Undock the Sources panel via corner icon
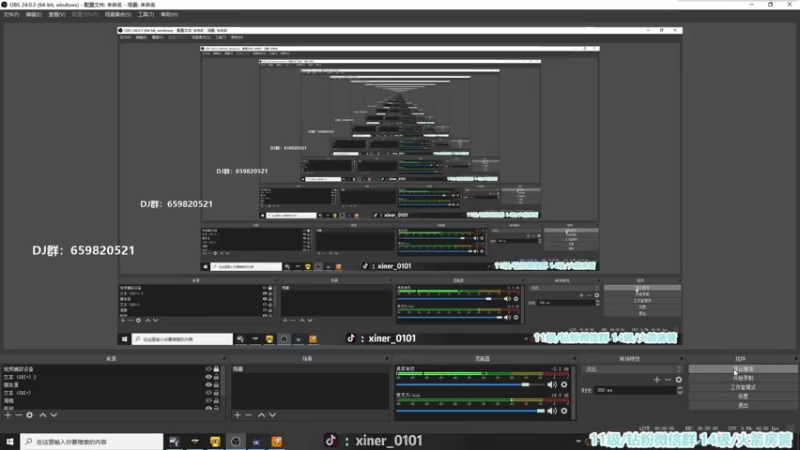Image resolution: width=800 pixels, height=450 pixels. pos(224,359)
